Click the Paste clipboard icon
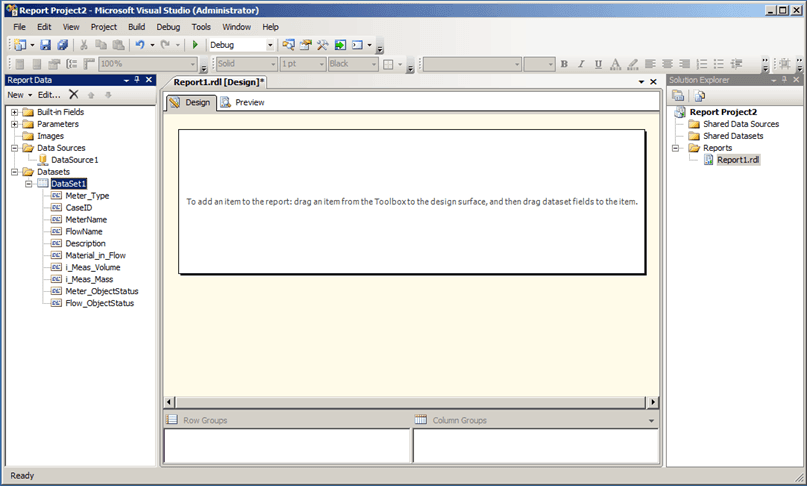The height and width of the screenshot is (486, 807). pyautogui.click(x=118, y=45)
